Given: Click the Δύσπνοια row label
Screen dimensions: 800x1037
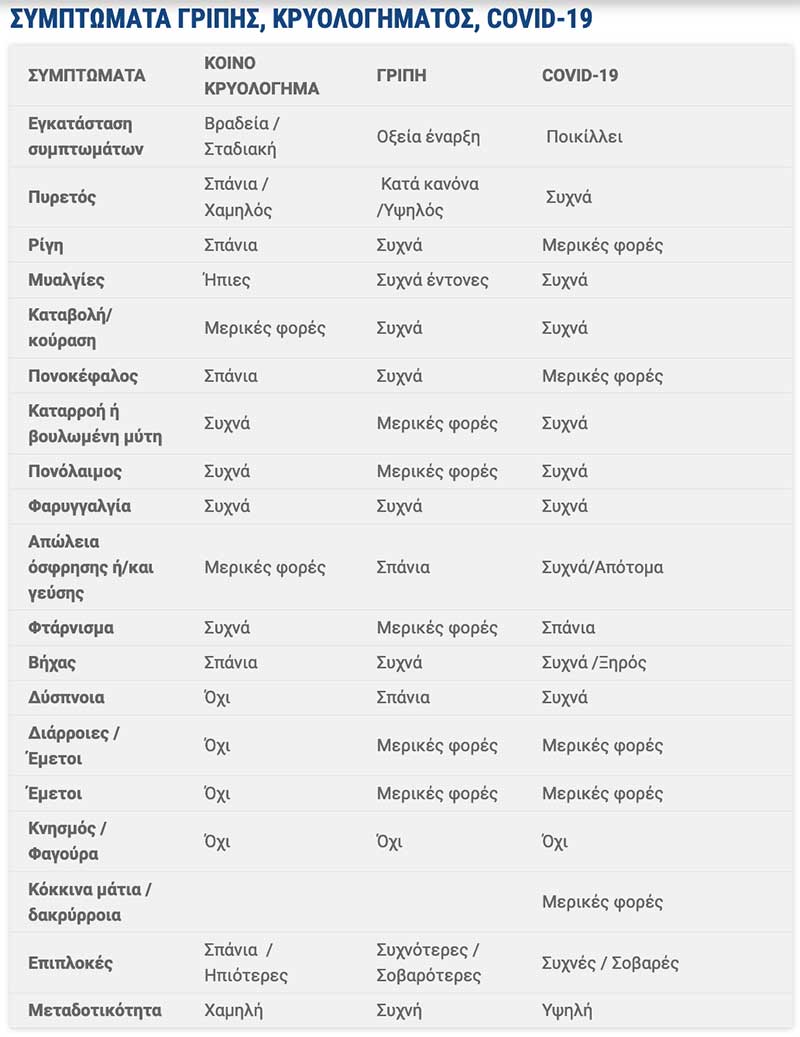Looking at the screenshot, I should [66, 697].
